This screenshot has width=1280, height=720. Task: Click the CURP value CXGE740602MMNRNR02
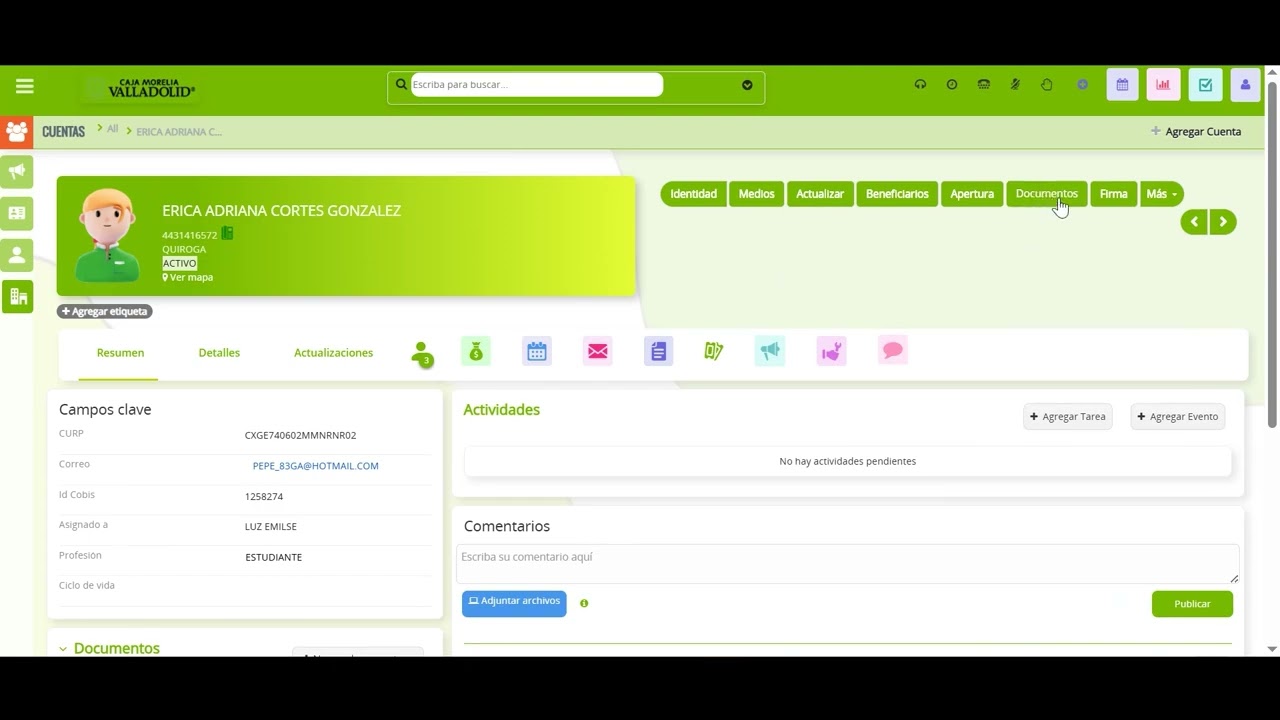300,436
